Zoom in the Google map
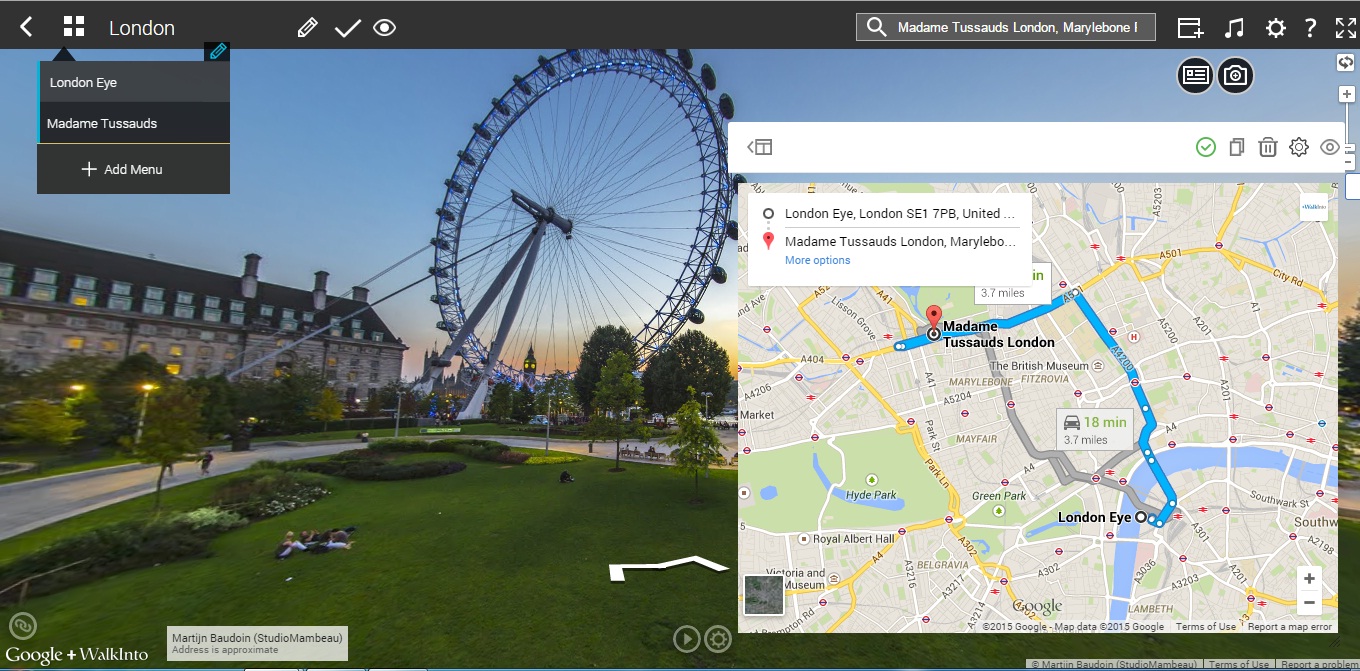The height and width of the screenshot is (671, 1360). (1309, 579)
